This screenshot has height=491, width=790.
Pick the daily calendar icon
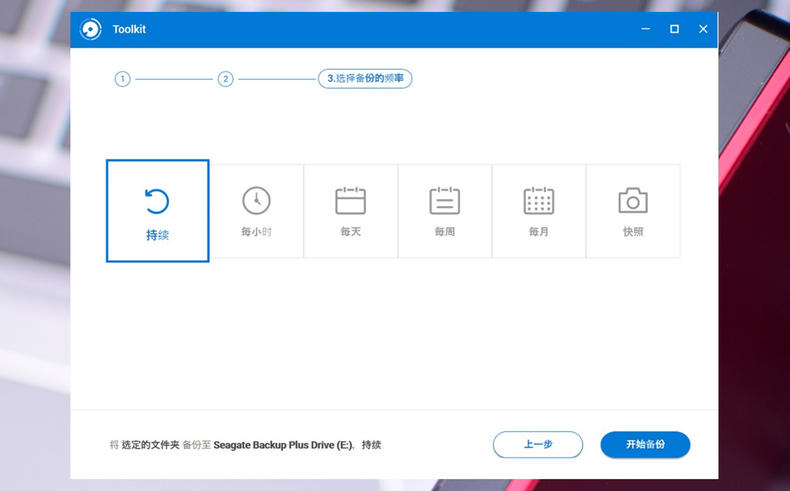(x=350, y=200)
